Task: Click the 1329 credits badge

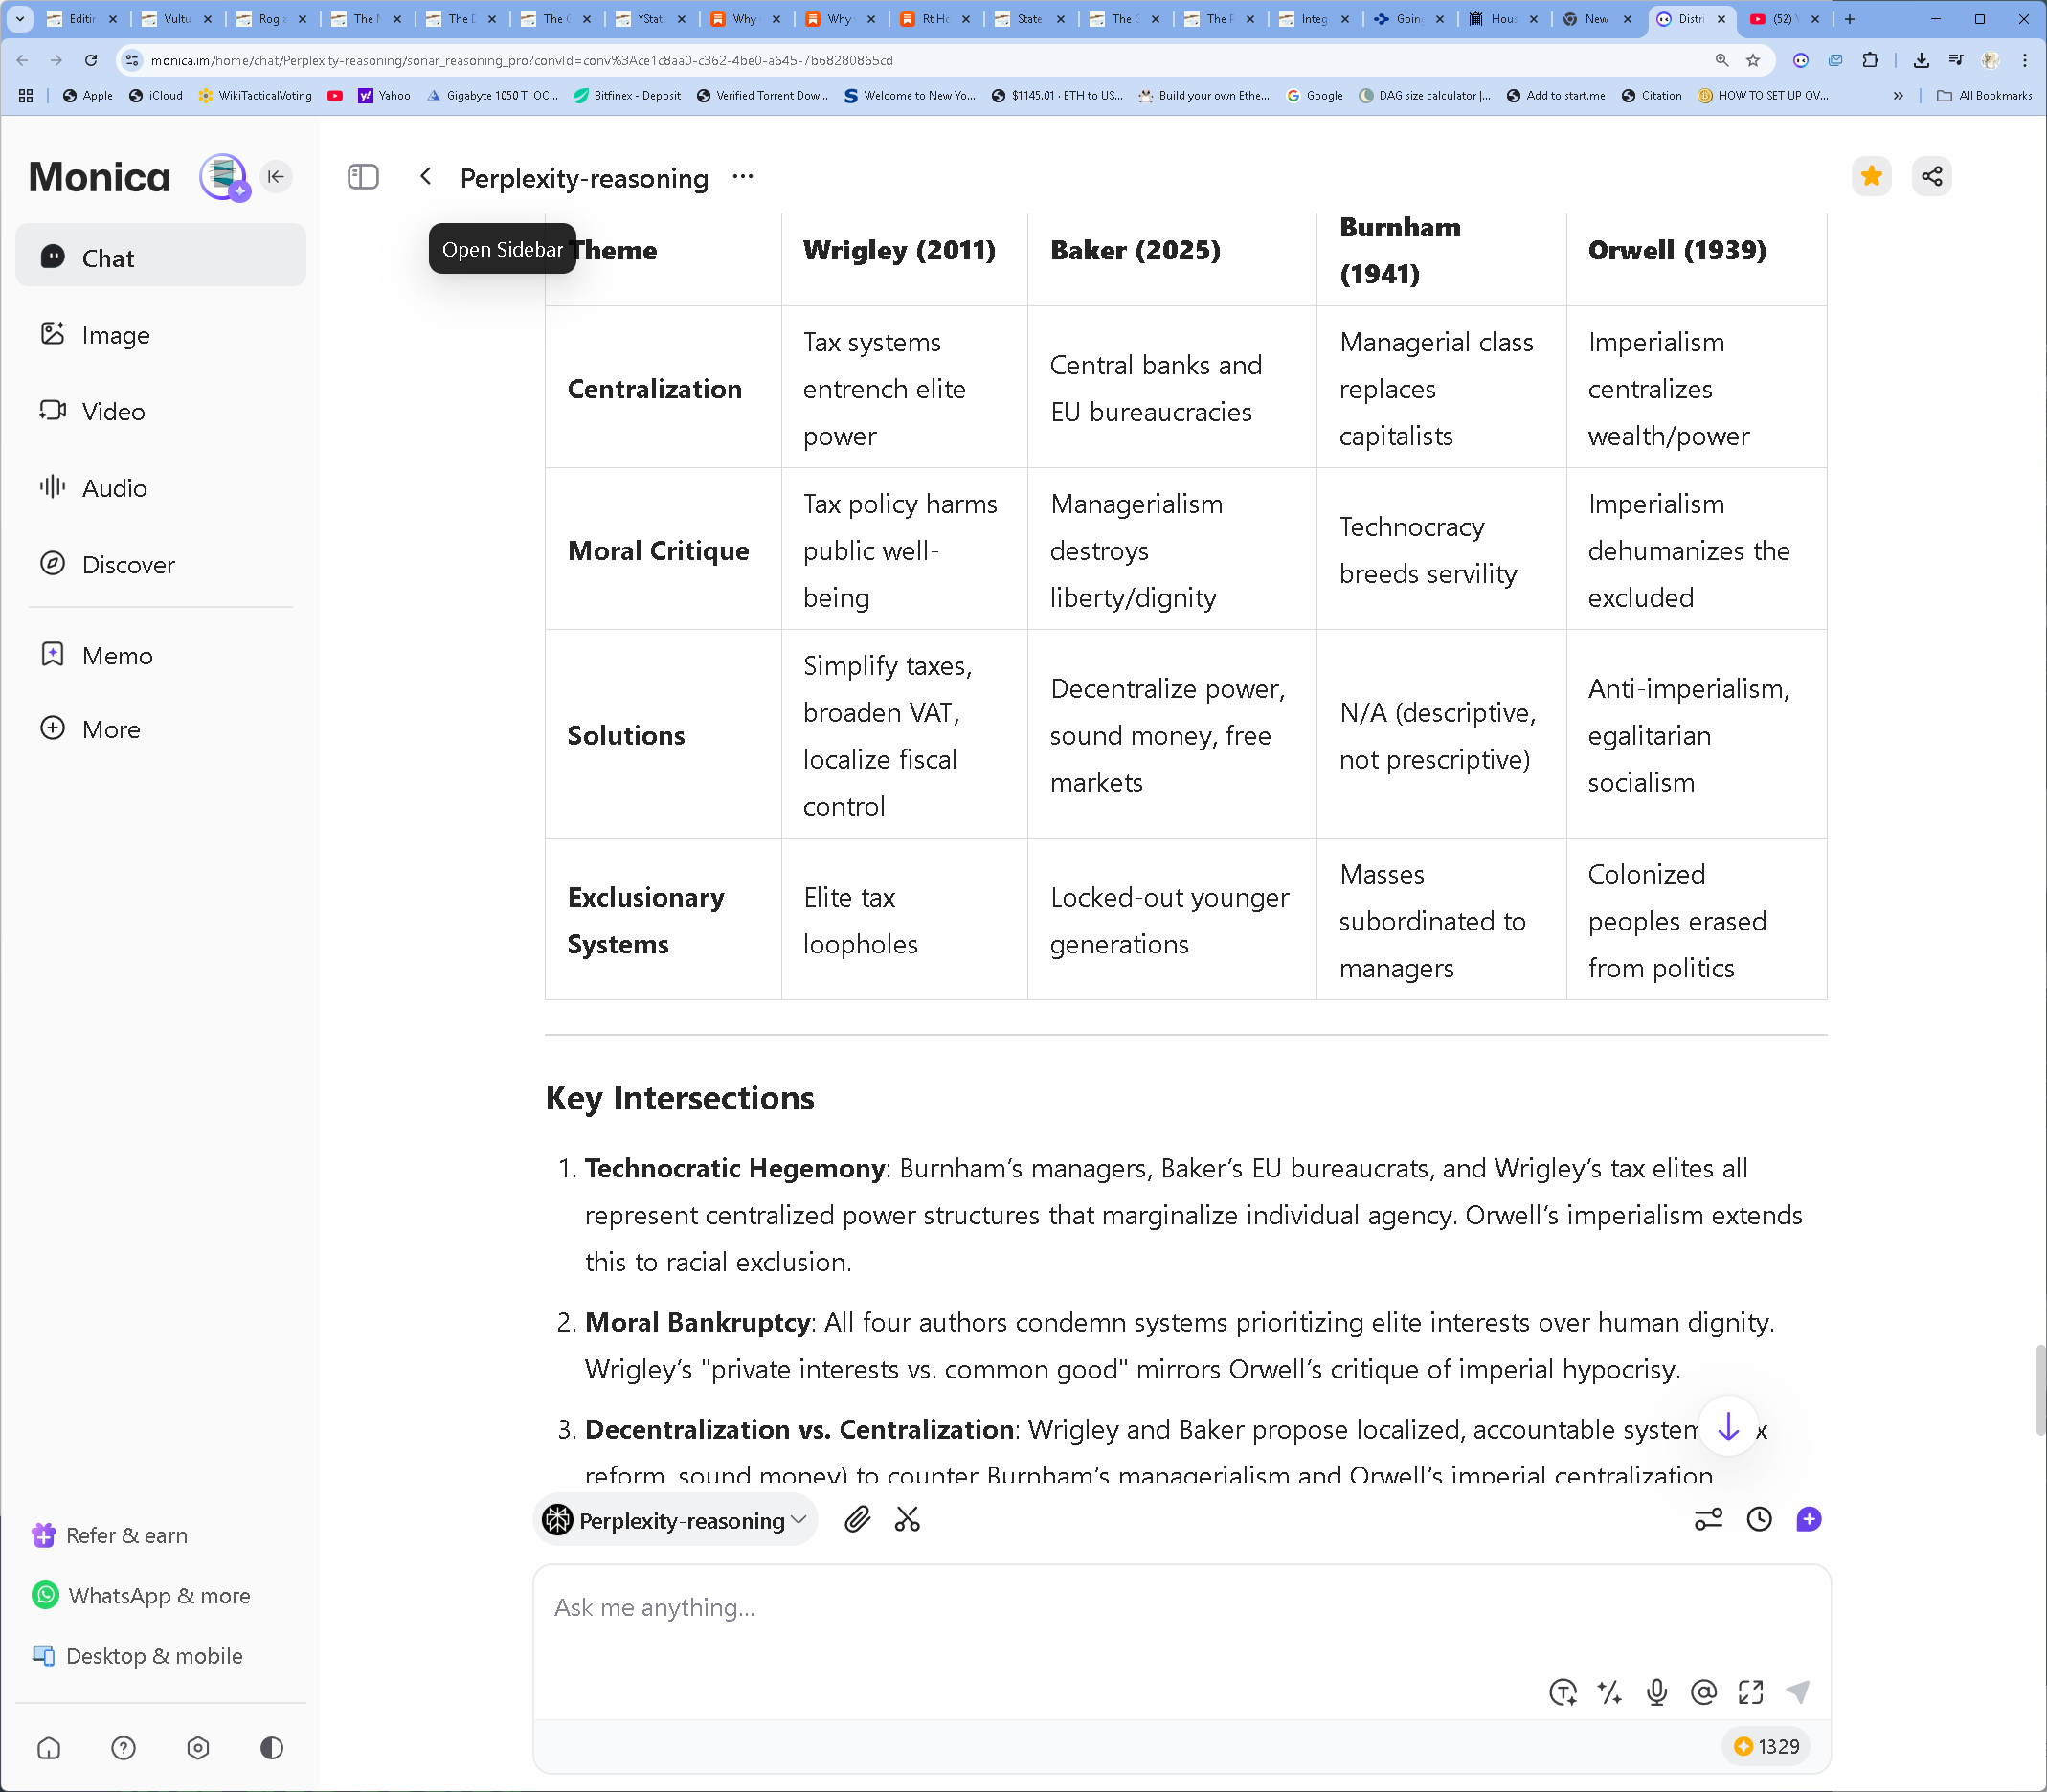Action: pyautogui.click(x=1767, y=1746)
